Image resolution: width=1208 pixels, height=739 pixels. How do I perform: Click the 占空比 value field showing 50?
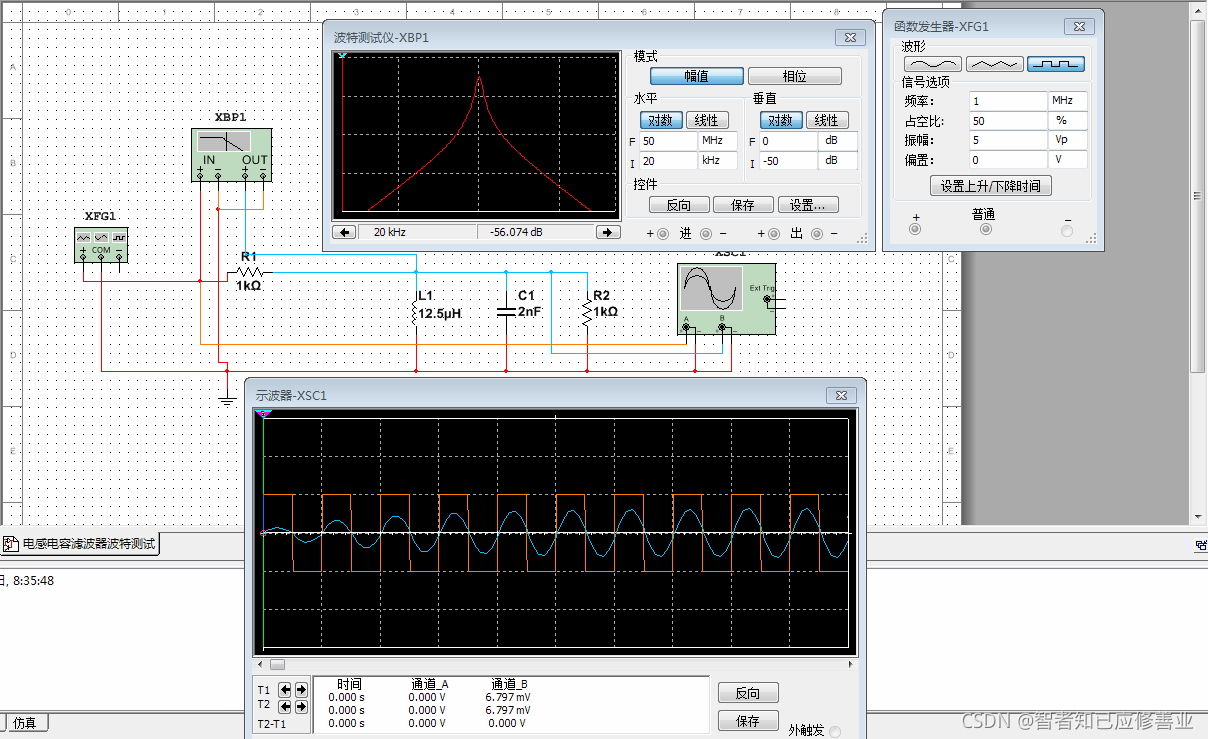click(1008, 121)
